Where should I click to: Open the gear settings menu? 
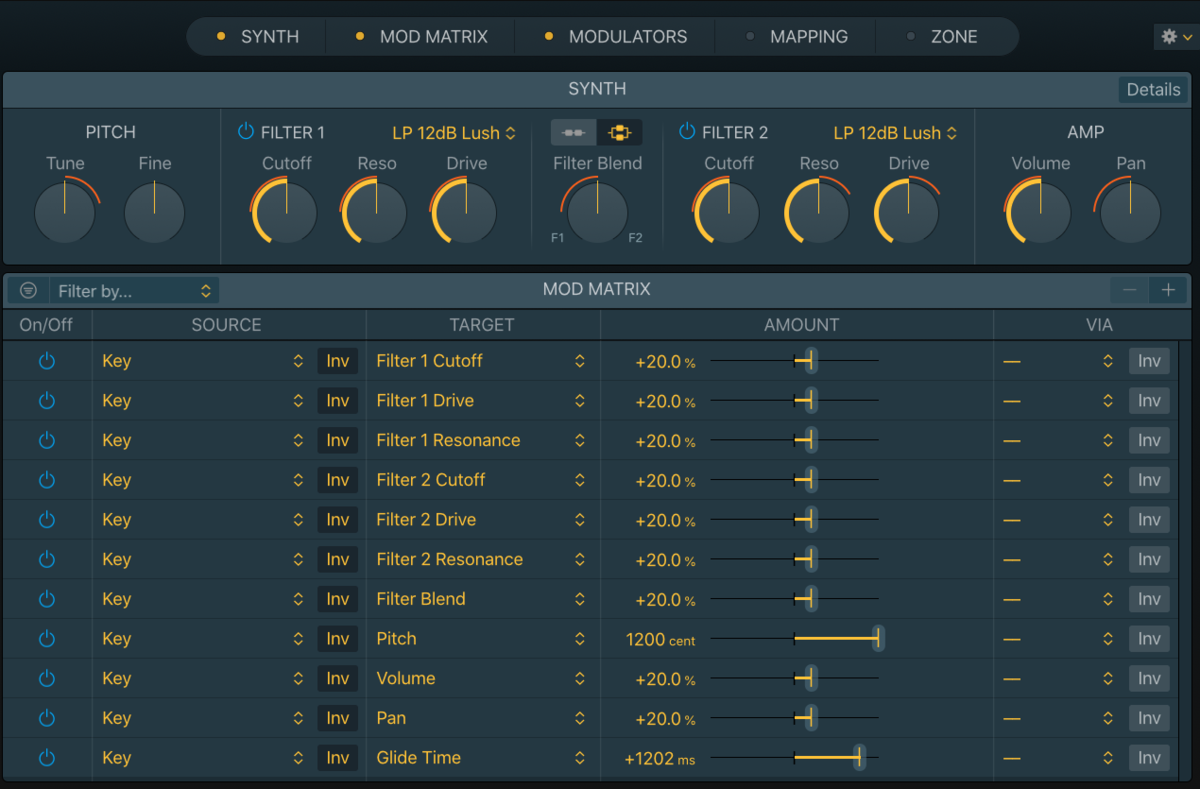click(x=1176, y=36)
